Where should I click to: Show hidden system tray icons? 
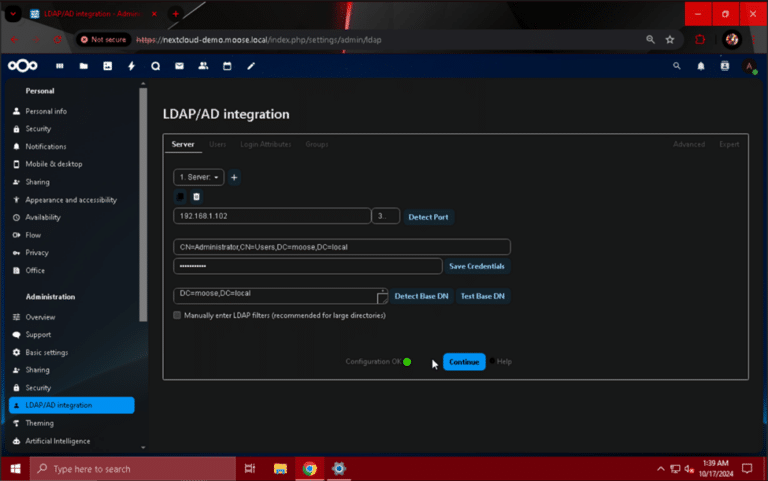(x=660, y=469)
